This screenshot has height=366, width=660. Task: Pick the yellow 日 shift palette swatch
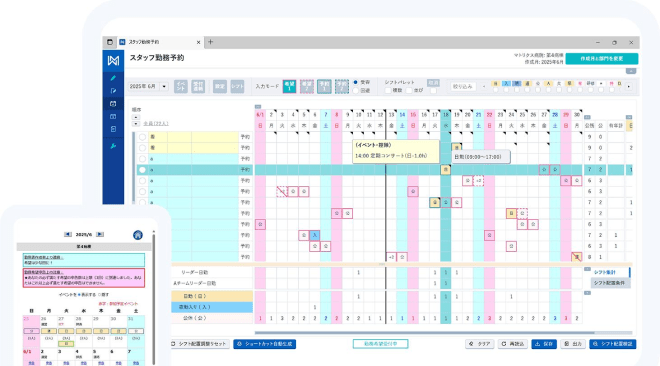tap(495, 83)
